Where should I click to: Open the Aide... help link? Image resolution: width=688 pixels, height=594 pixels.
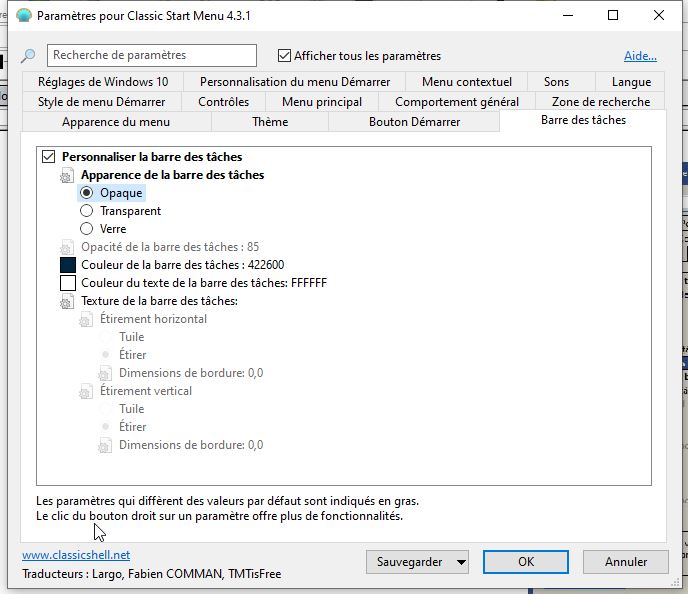[640, 56]
